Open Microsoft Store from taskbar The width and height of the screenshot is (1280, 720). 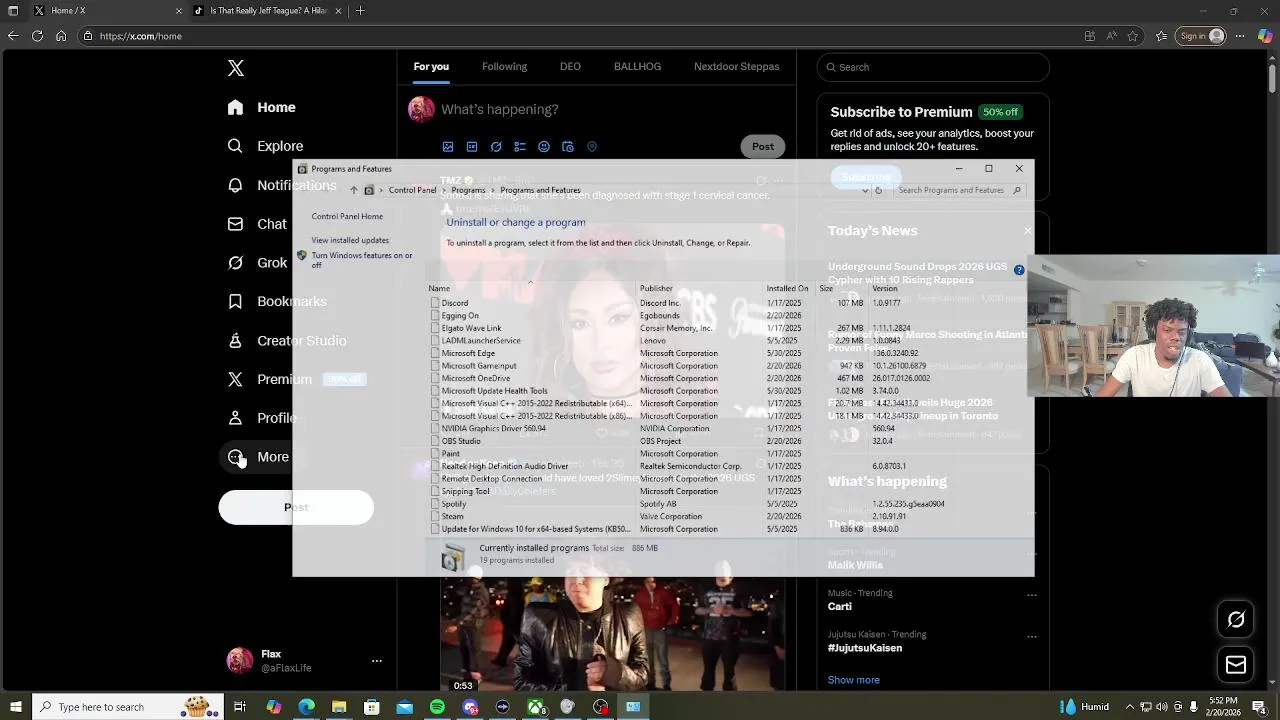point(372,707)
